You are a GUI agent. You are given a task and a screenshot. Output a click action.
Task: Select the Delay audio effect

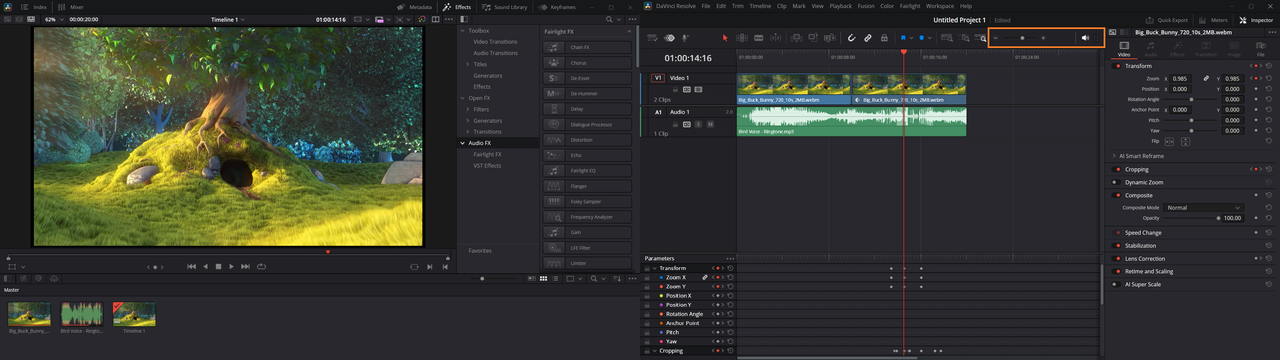coord(588,109)
